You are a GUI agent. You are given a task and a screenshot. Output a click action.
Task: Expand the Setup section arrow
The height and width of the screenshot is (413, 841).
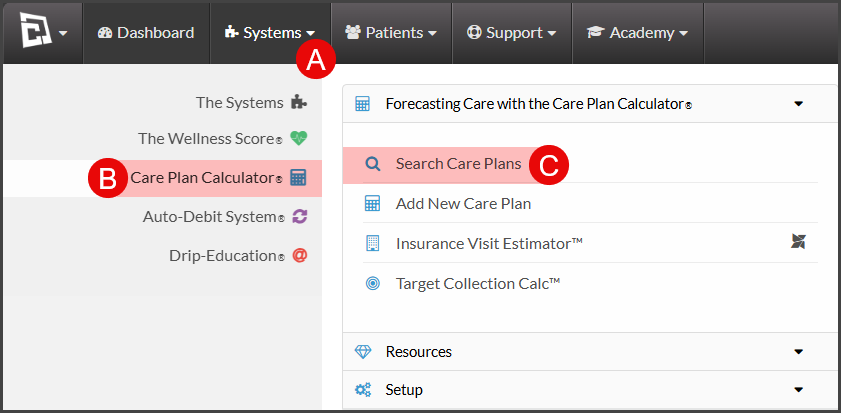[799, 390]
